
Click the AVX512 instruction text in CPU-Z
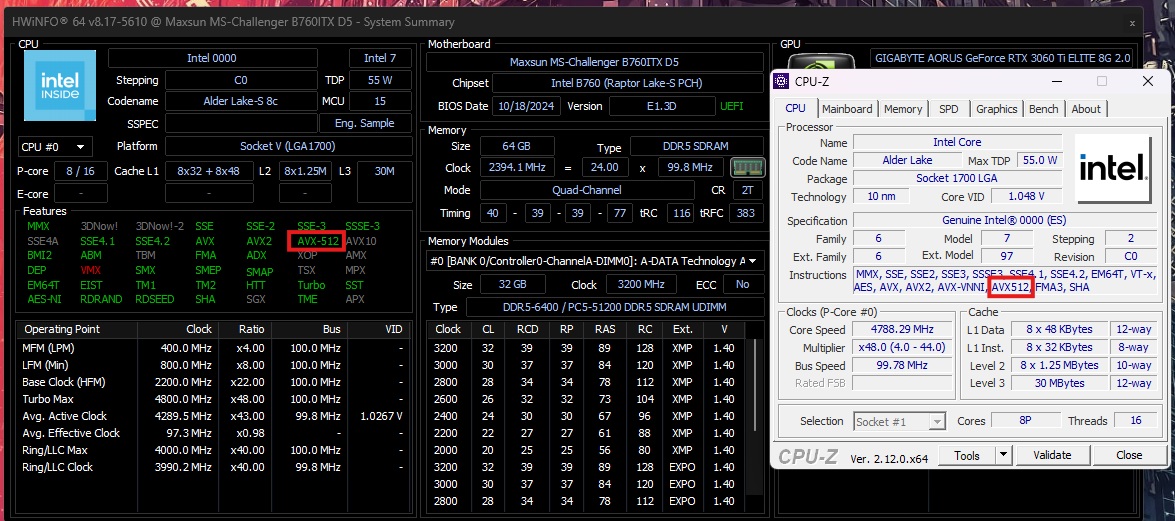point(1012,287)
